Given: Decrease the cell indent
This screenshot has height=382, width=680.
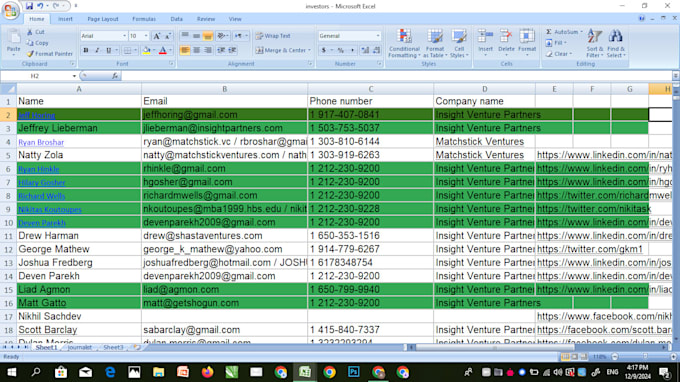Looking at the screenshot, I should tap(221, 50).
